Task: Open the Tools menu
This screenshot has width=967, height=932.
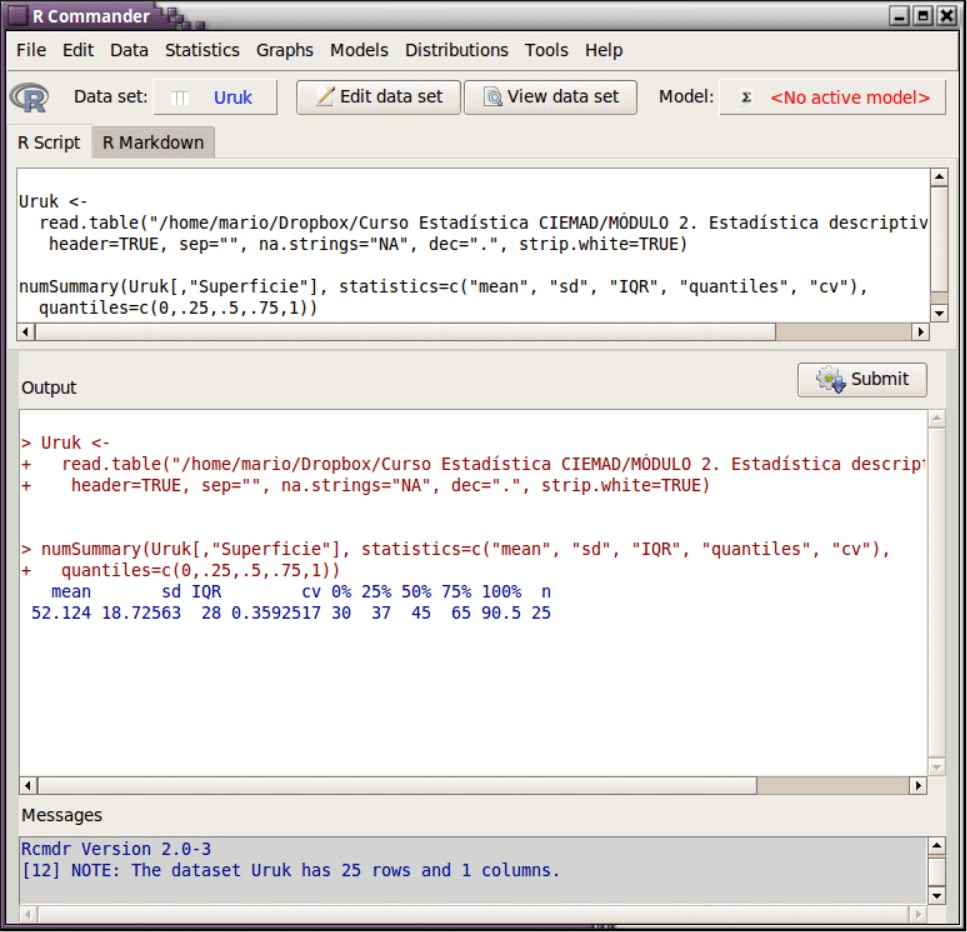Action: [x=546, y=50]
